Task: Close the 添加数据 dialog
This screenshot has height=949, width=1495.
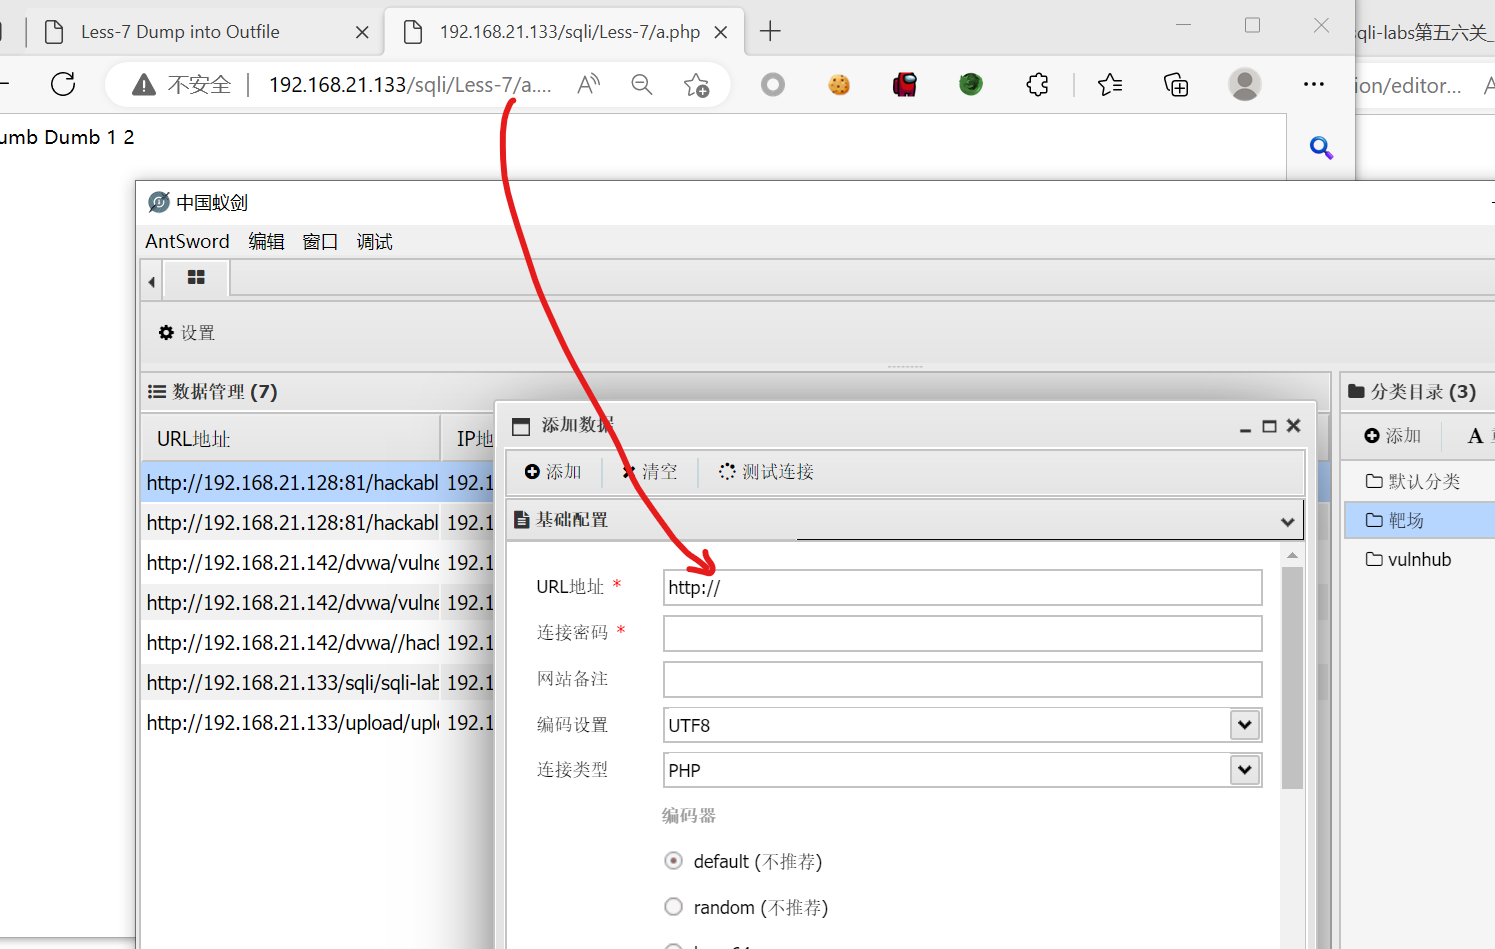Action: point(1293,426)
